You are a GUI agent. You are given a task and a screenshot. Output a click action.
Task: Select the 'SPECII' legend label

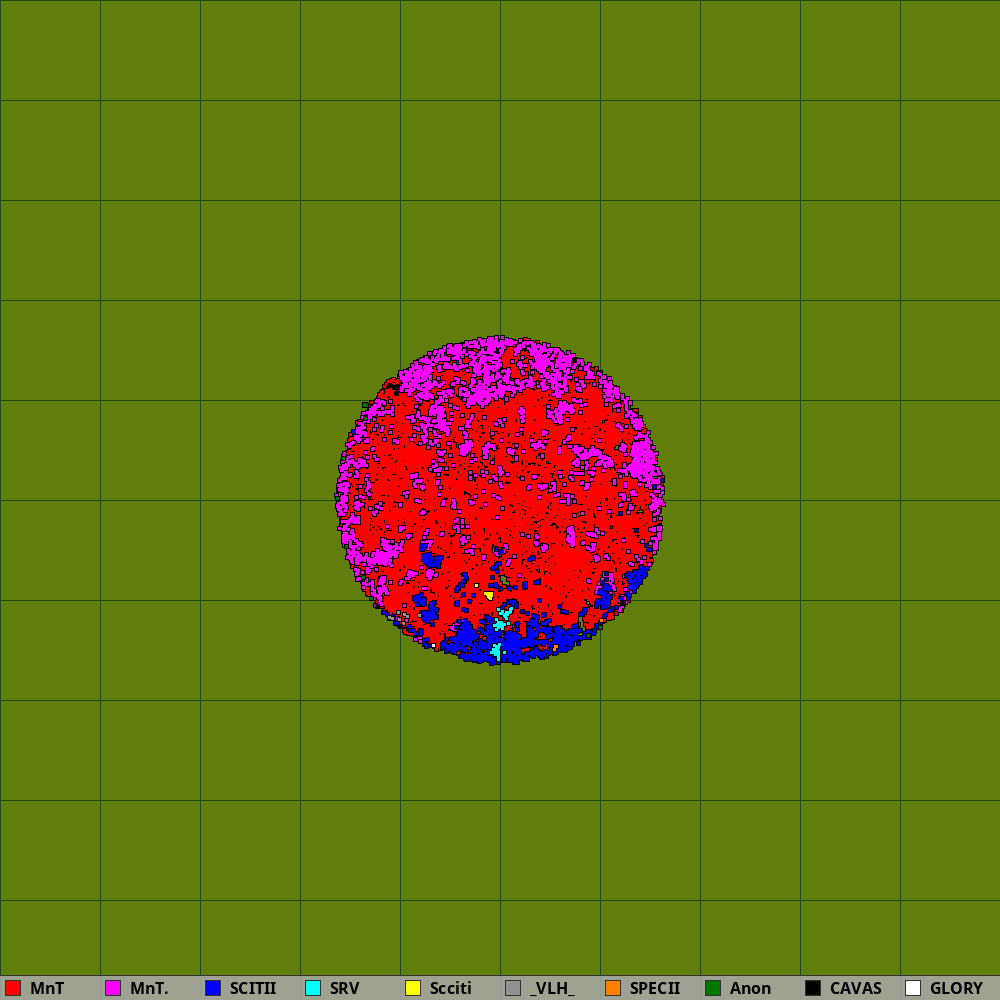point(655,988)
